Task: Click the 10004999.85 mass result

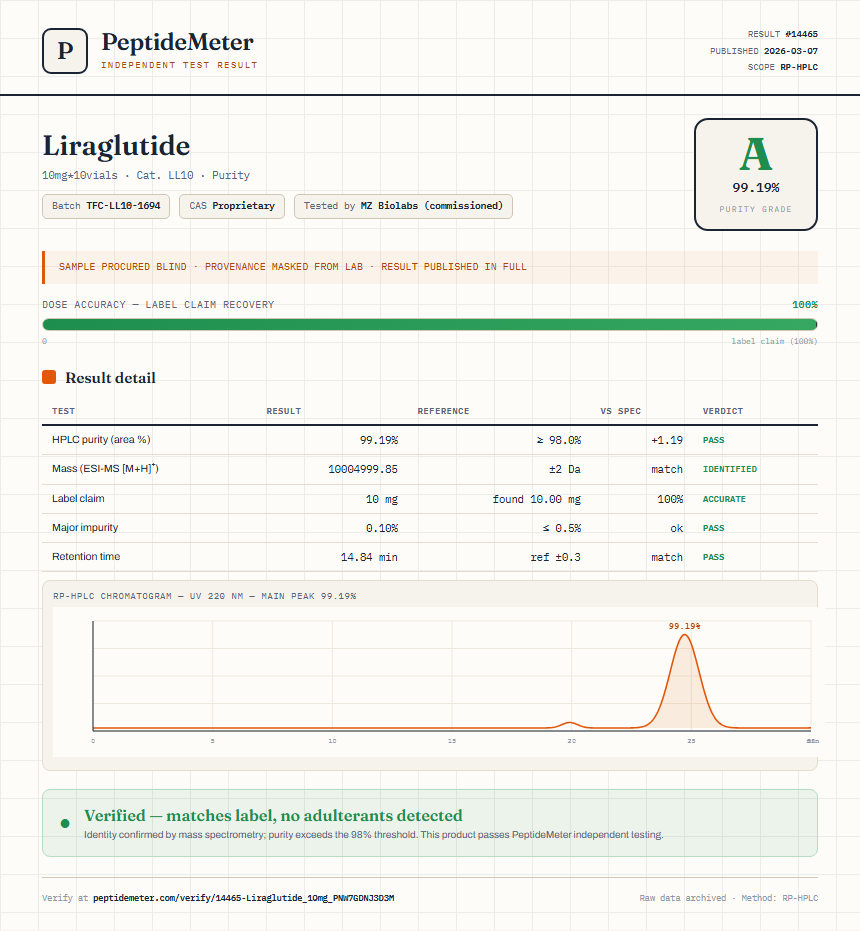Action: coord(363,469)
